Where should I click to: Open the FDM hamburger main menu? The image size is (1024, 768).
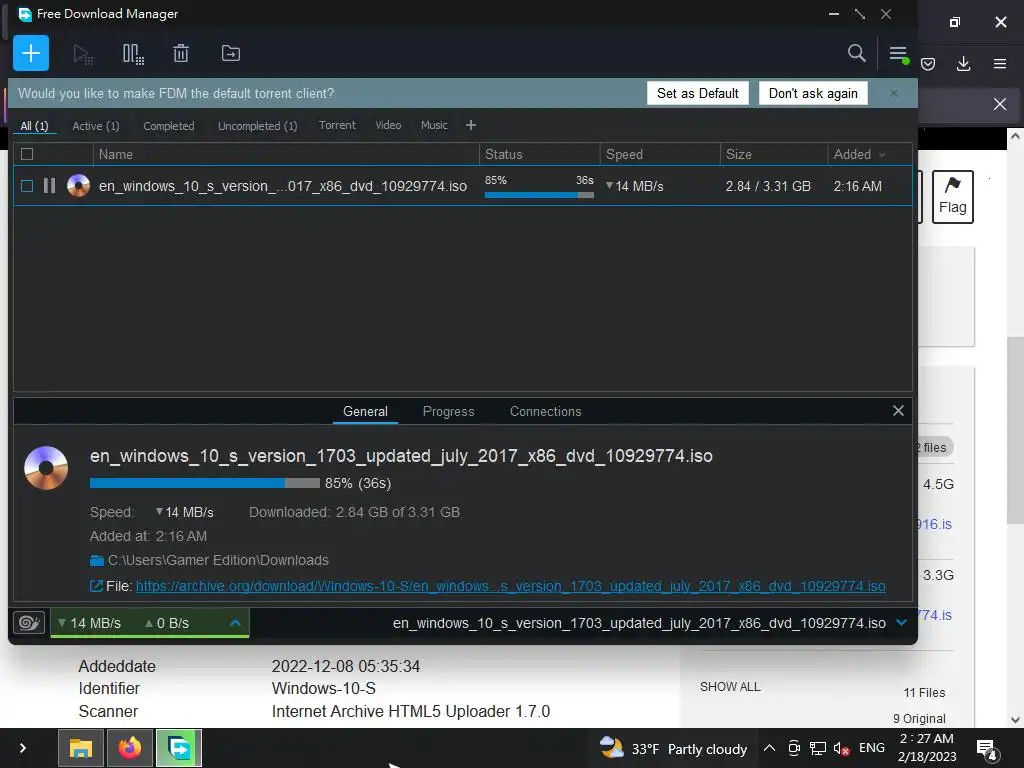(899, 54)
